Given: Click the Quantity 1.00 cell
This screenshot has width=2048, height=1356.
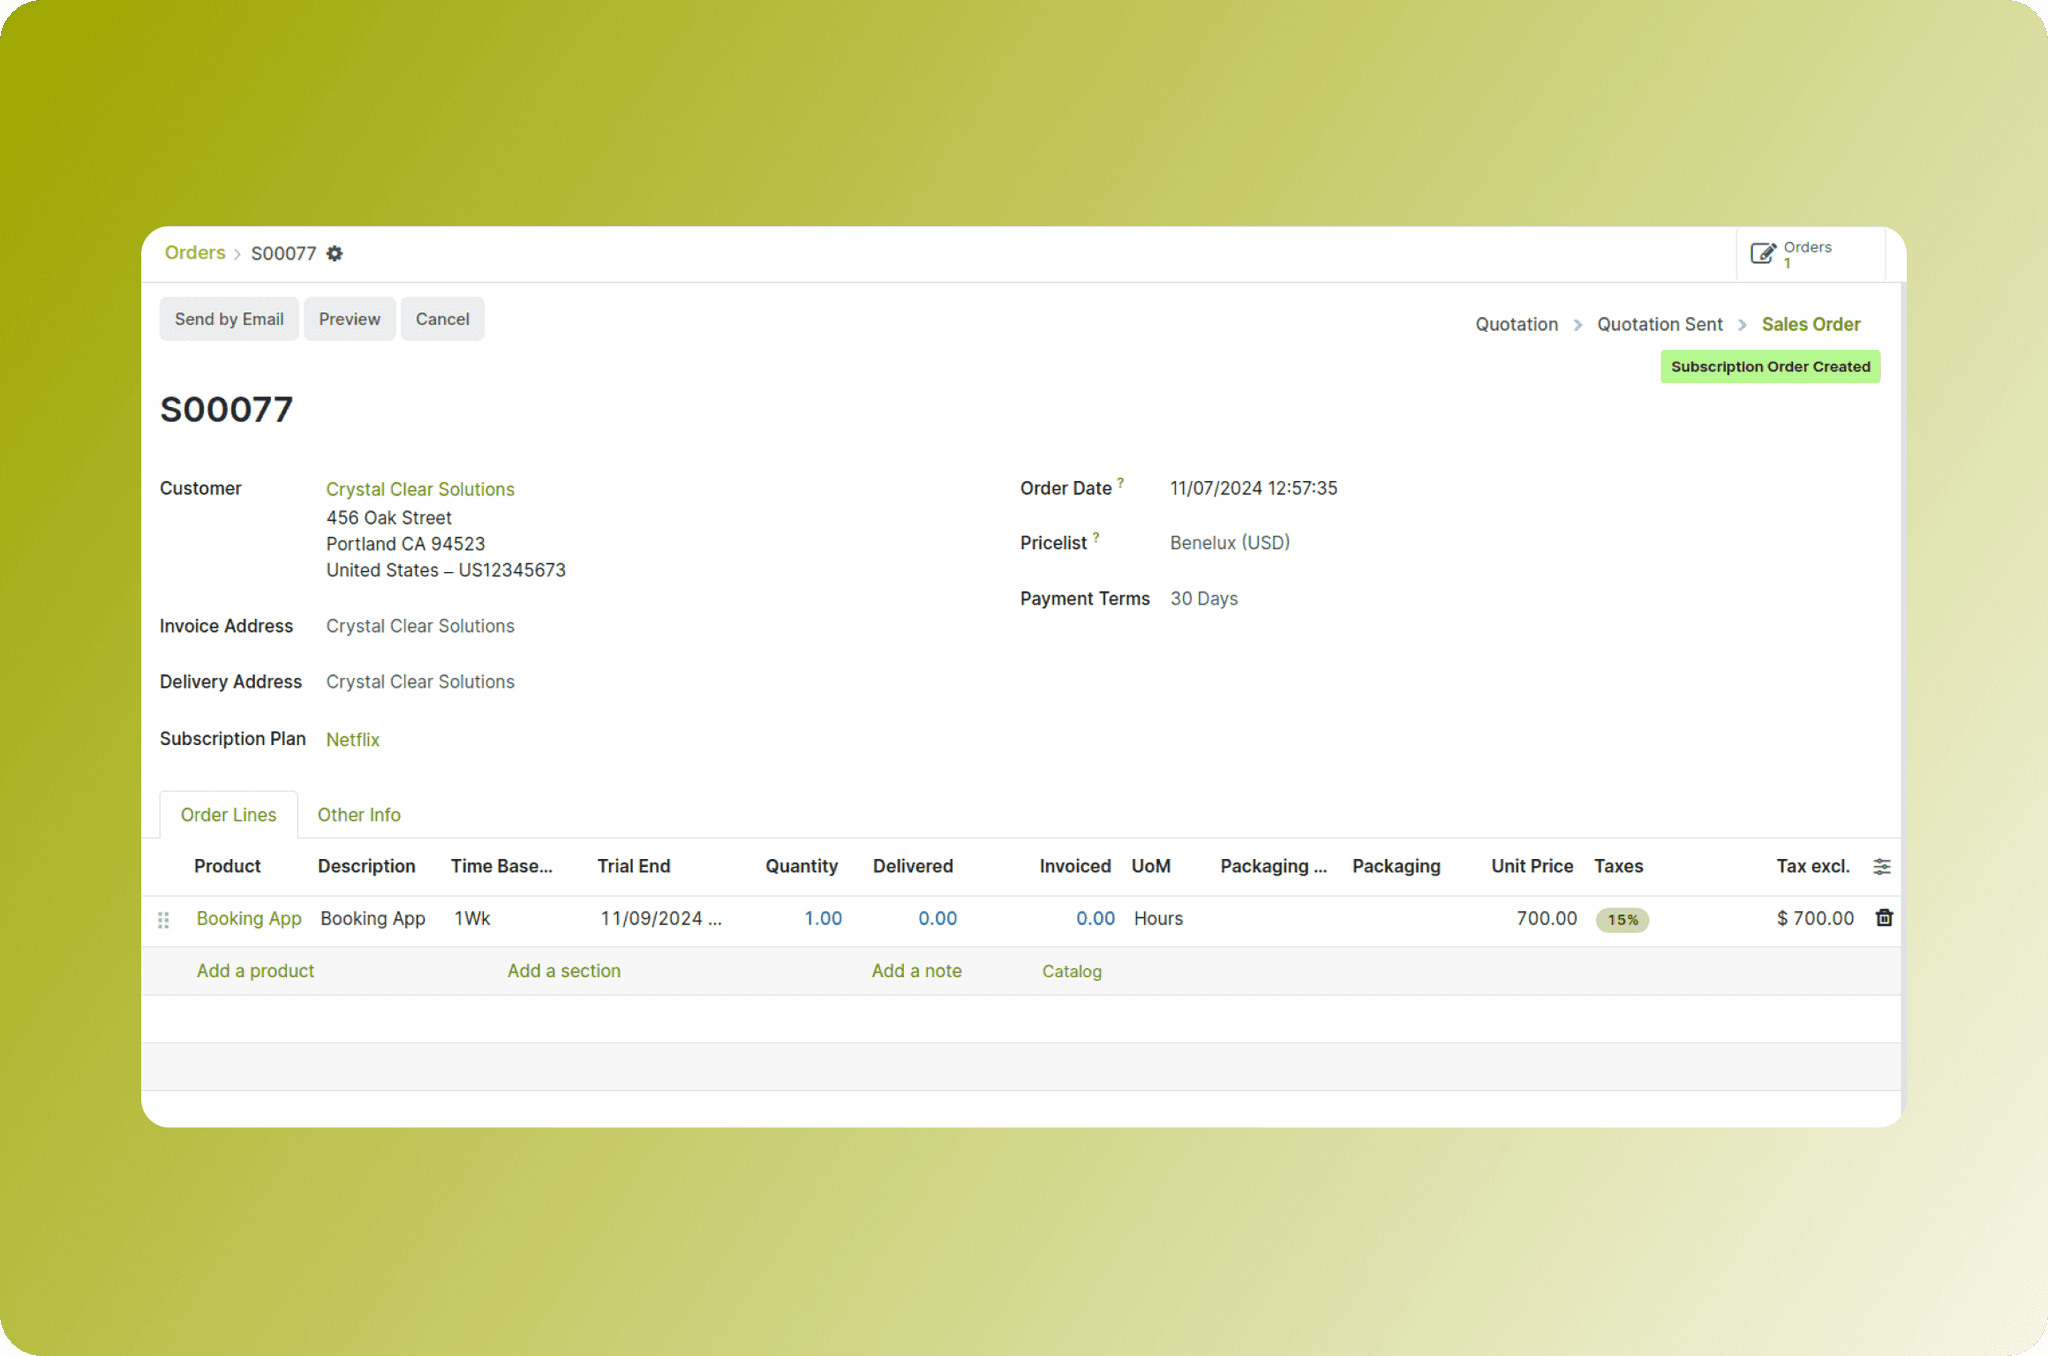Looking at the screenshot, I should (x=823, y=919).
